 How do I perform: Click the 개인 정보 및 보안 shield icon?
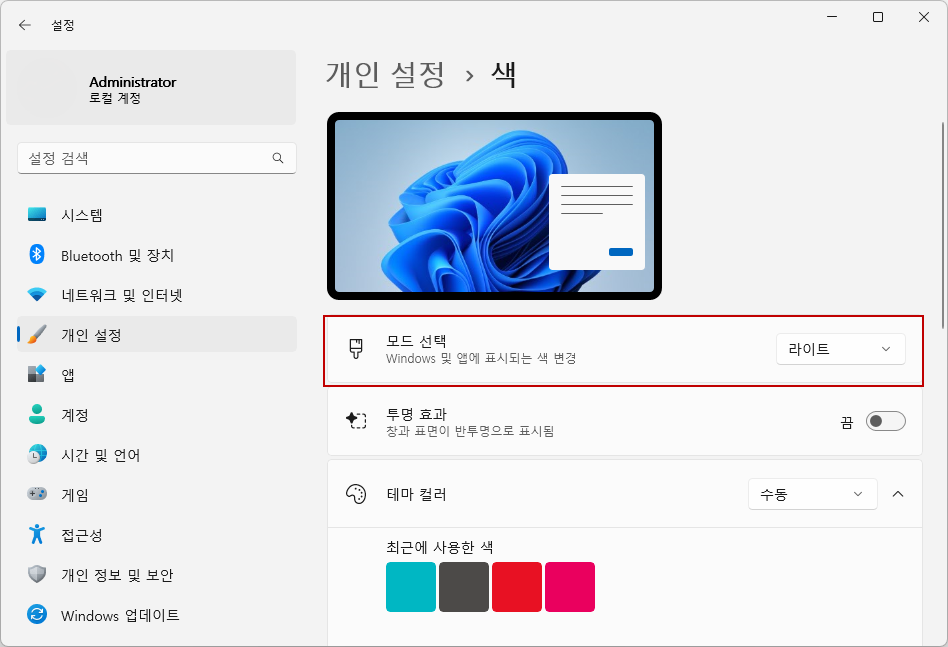(x=37, y=574)
